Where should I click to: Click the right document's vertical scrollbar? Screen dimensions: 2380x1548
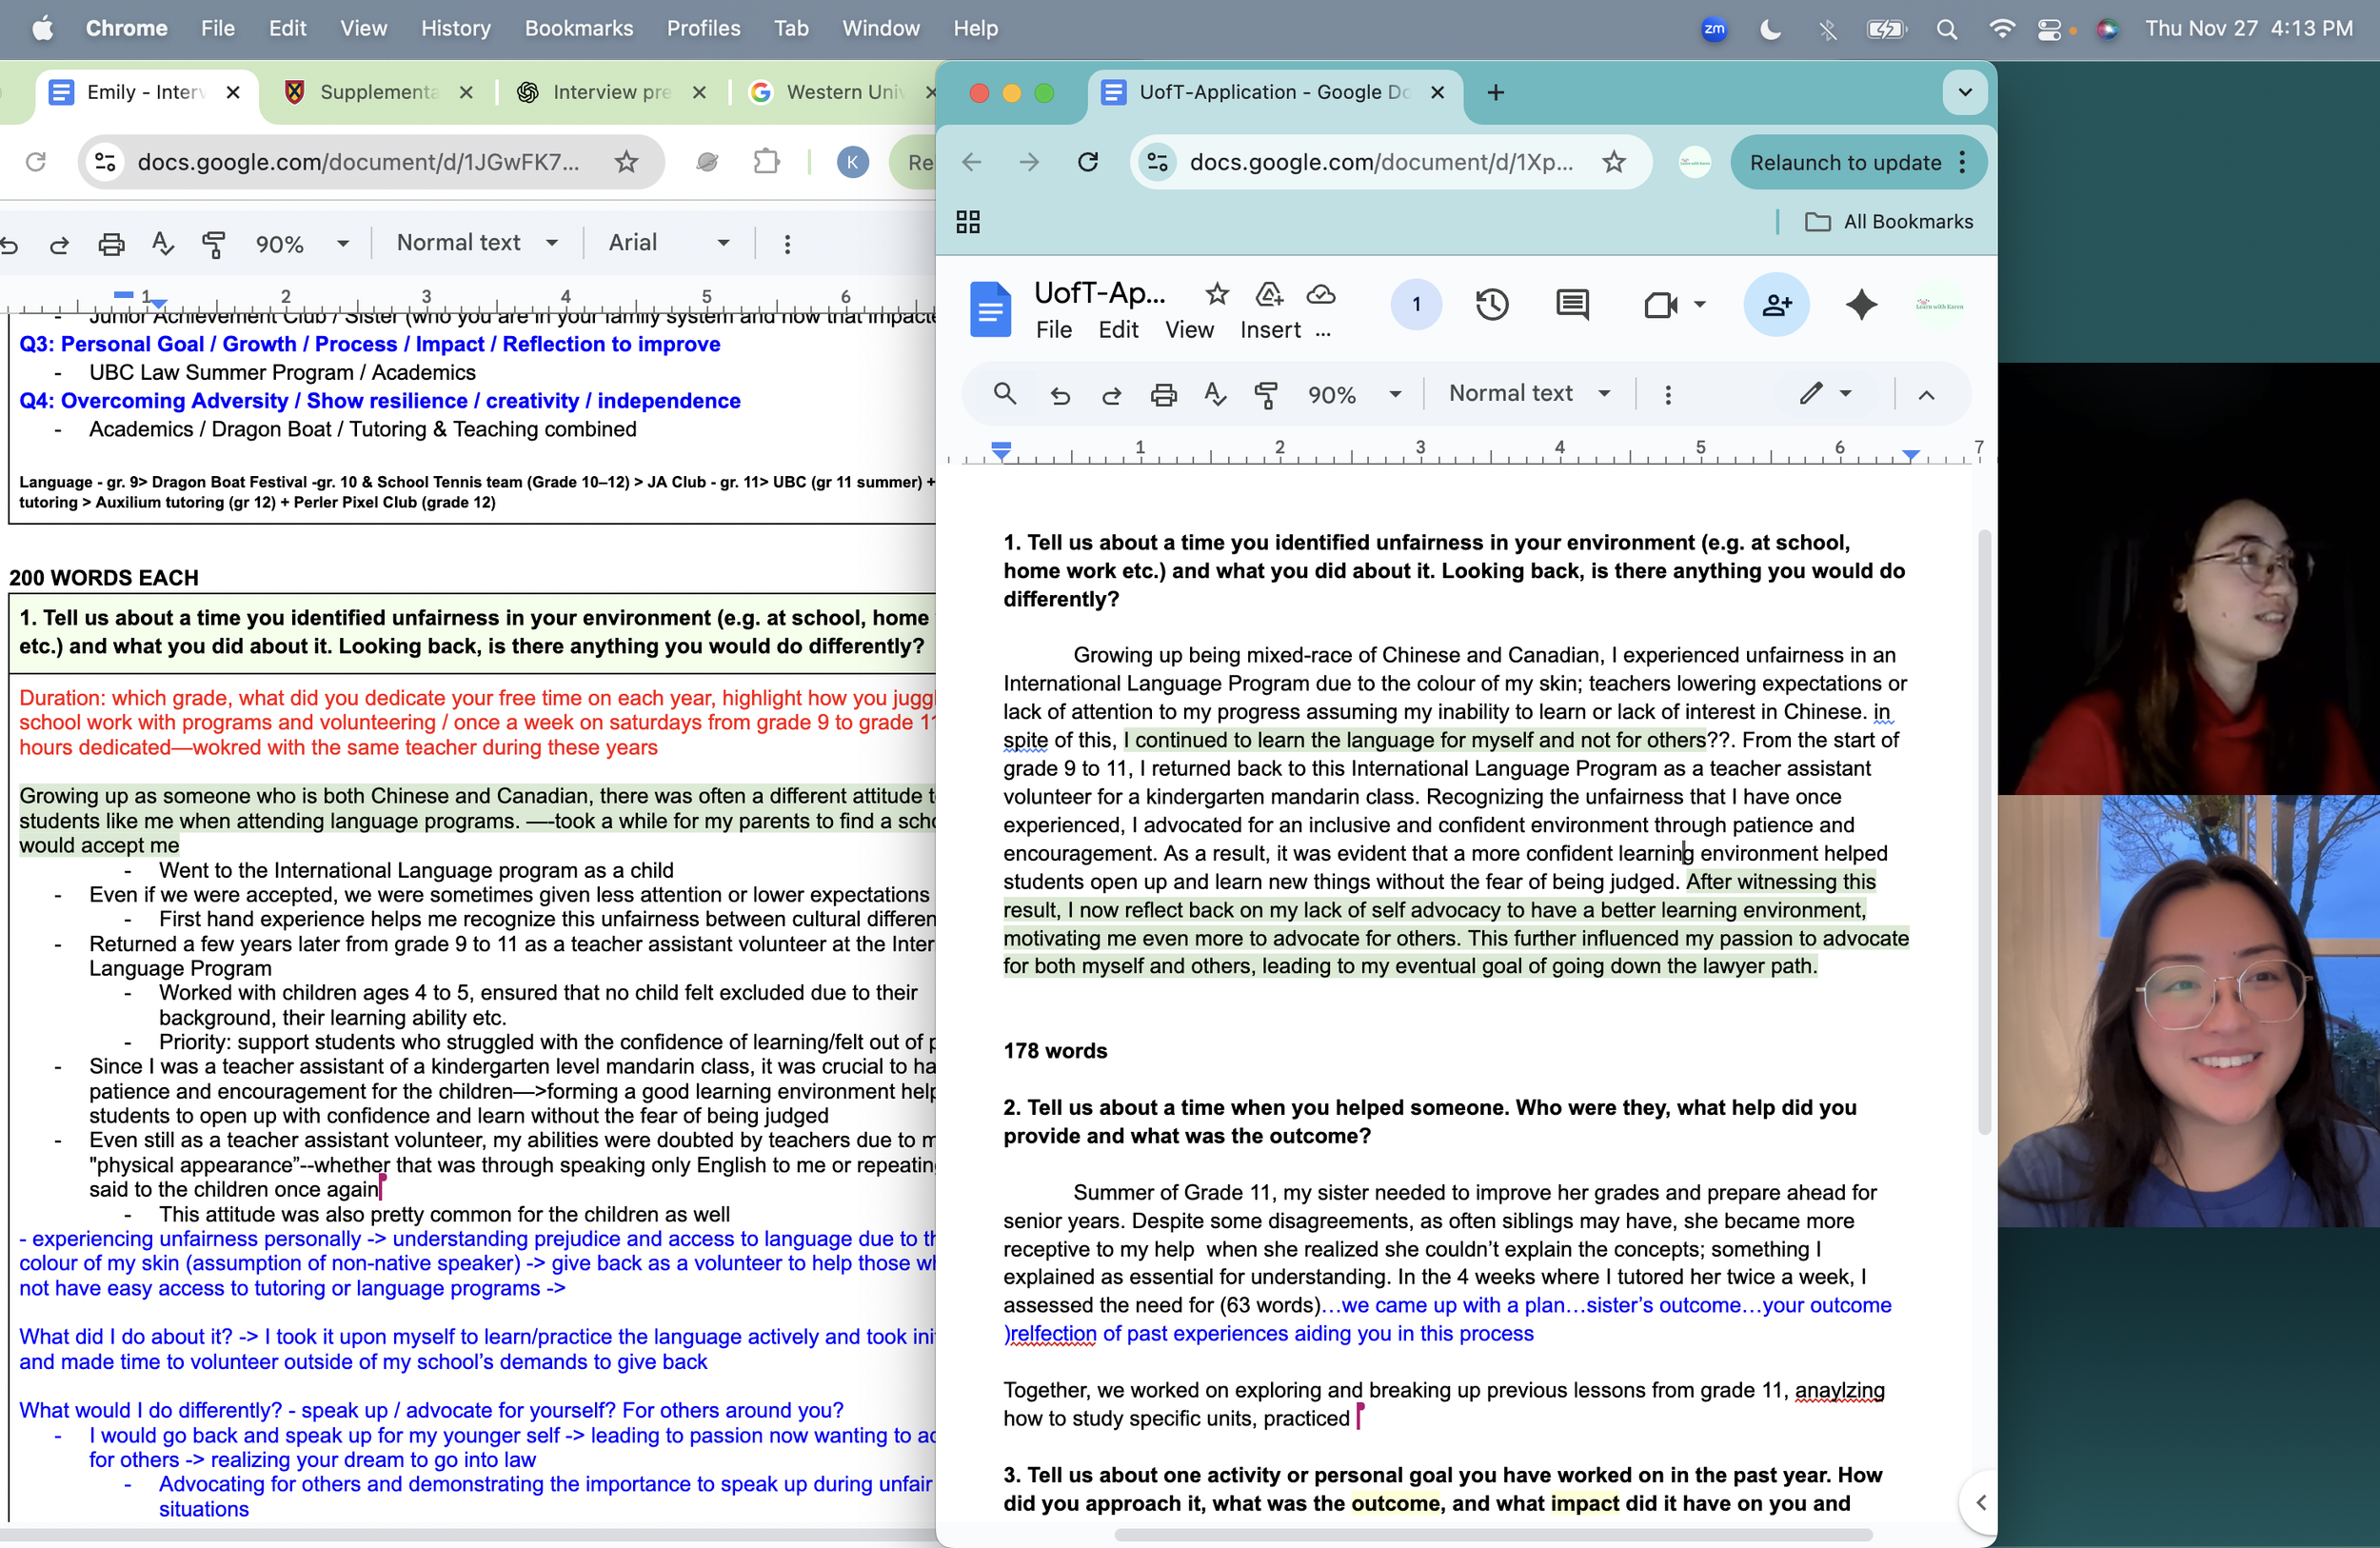click(1983, 830)
